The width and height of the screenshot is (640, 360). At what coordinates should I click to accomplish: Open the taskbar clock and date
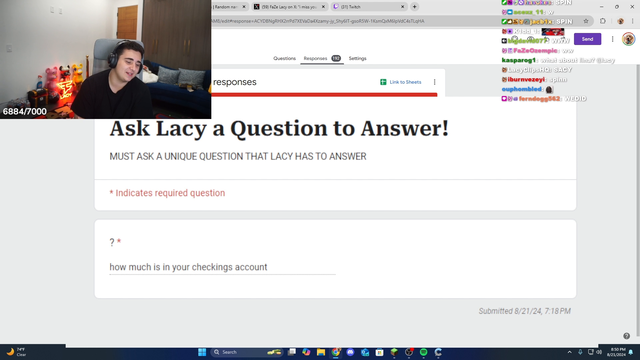616,352
